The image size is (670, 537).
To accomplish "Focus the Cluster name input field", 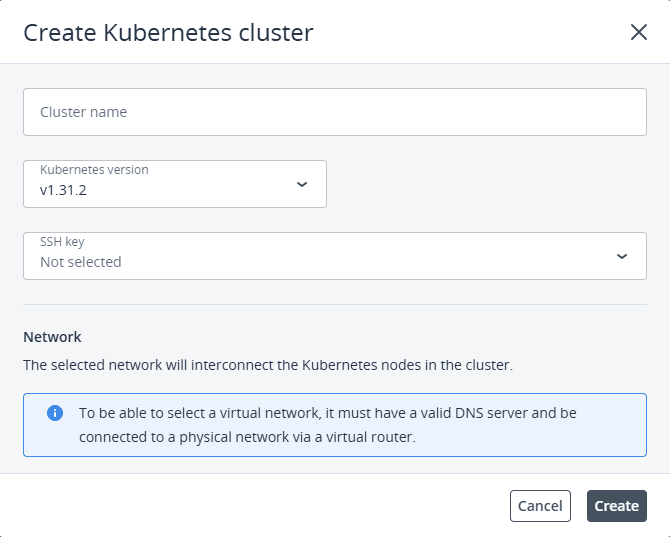I will point(335,112).
